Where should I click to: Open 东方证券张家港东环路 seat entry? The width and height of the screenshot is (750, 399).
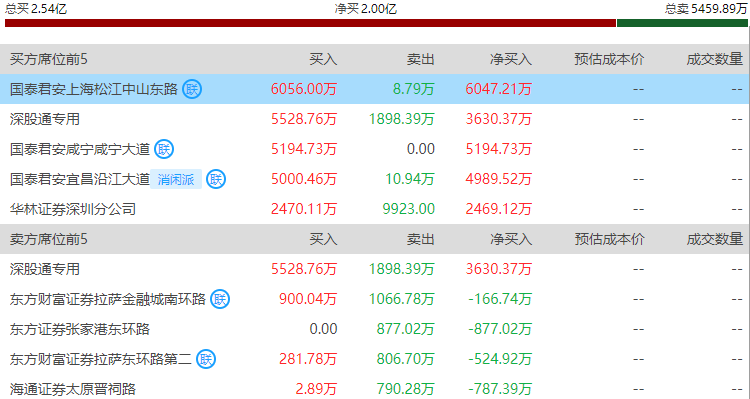click(80, 329)
